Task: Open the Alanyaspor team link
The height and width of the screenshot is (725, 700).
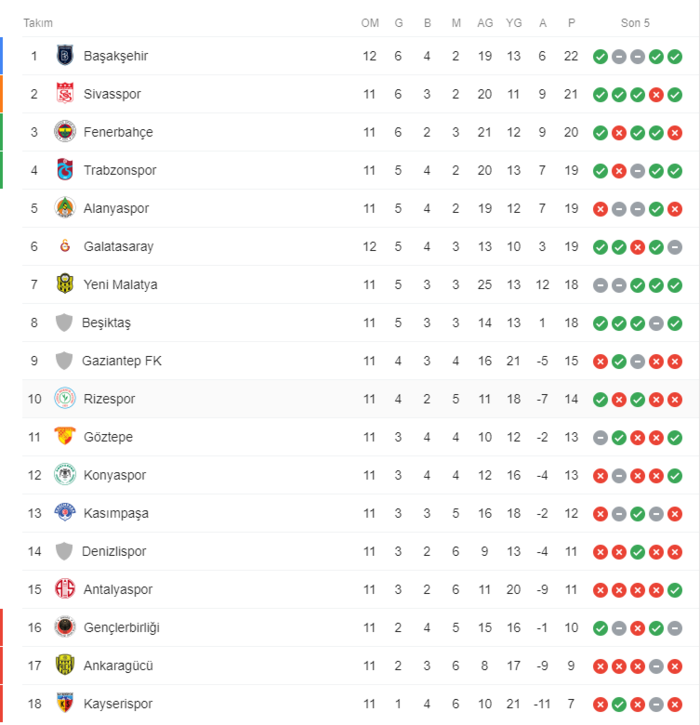Action: pyautogui.click(x=116, y=208)
